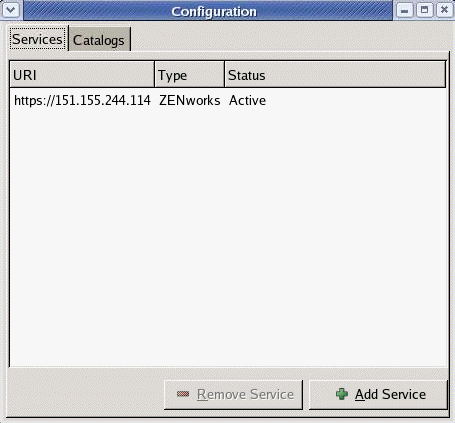Sort by the Status column header
Screen dimensions: 455x423
click(335, 74)
